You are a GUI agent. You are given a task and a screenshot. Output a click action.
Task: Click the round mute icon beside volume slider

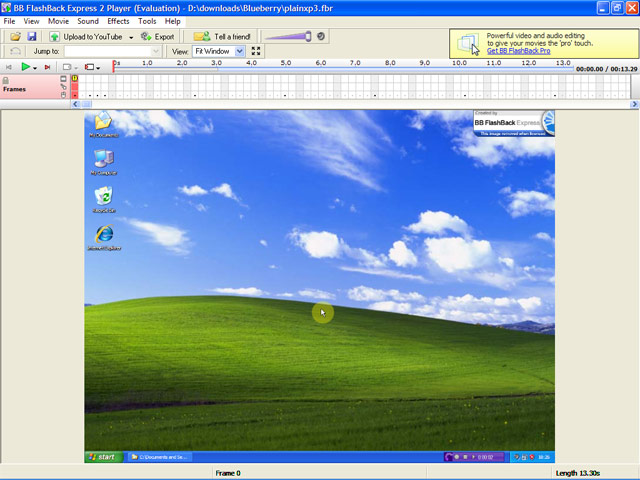pyautogui.click(x=321, y=36)
